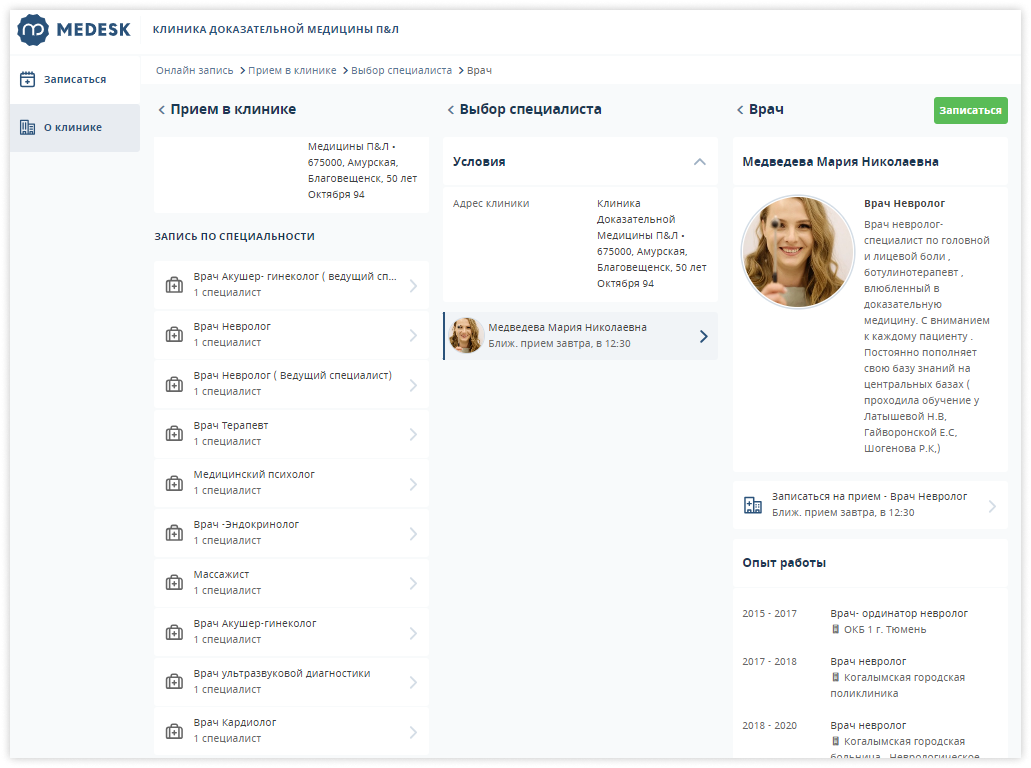
Task: Open Врач -Эндокринолог row chevron
Action: coord(413,533)
